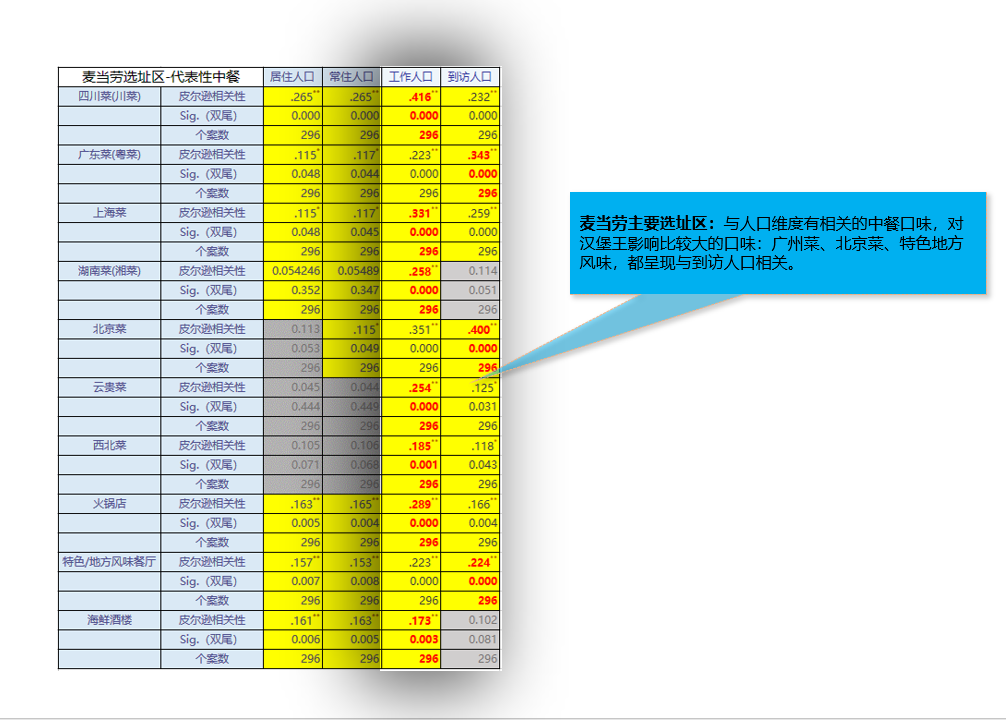1006x720 pixels.
Task: Select the red .289 cell for 火锅店
Action: coord(411,503)
